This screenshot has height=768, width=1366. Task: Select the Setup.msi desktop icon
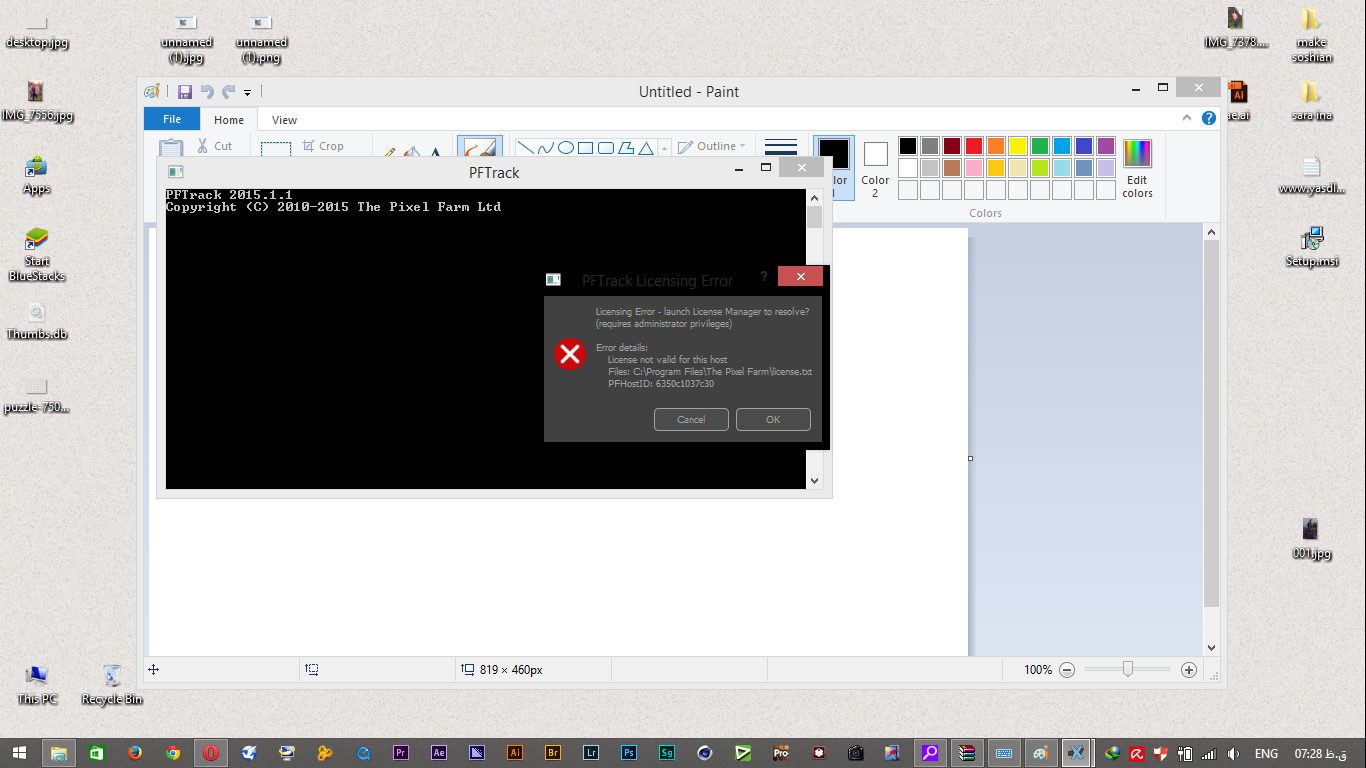point(1312,247)
